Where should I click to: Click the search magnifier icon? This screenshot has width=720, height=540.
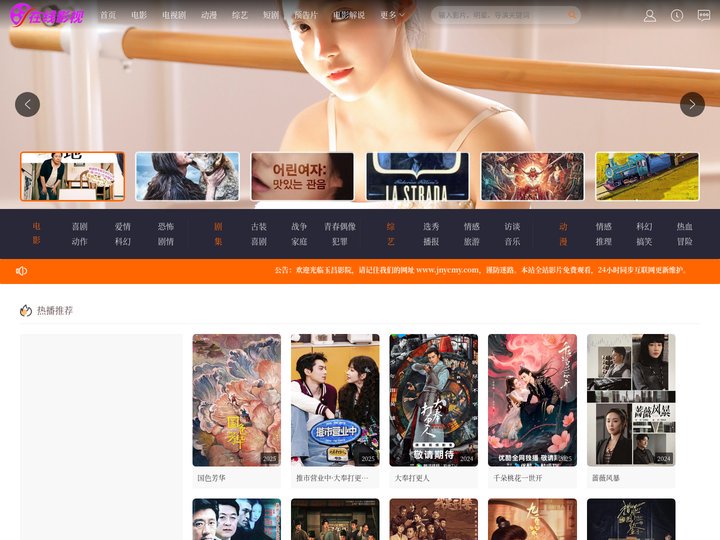point(572,15)
